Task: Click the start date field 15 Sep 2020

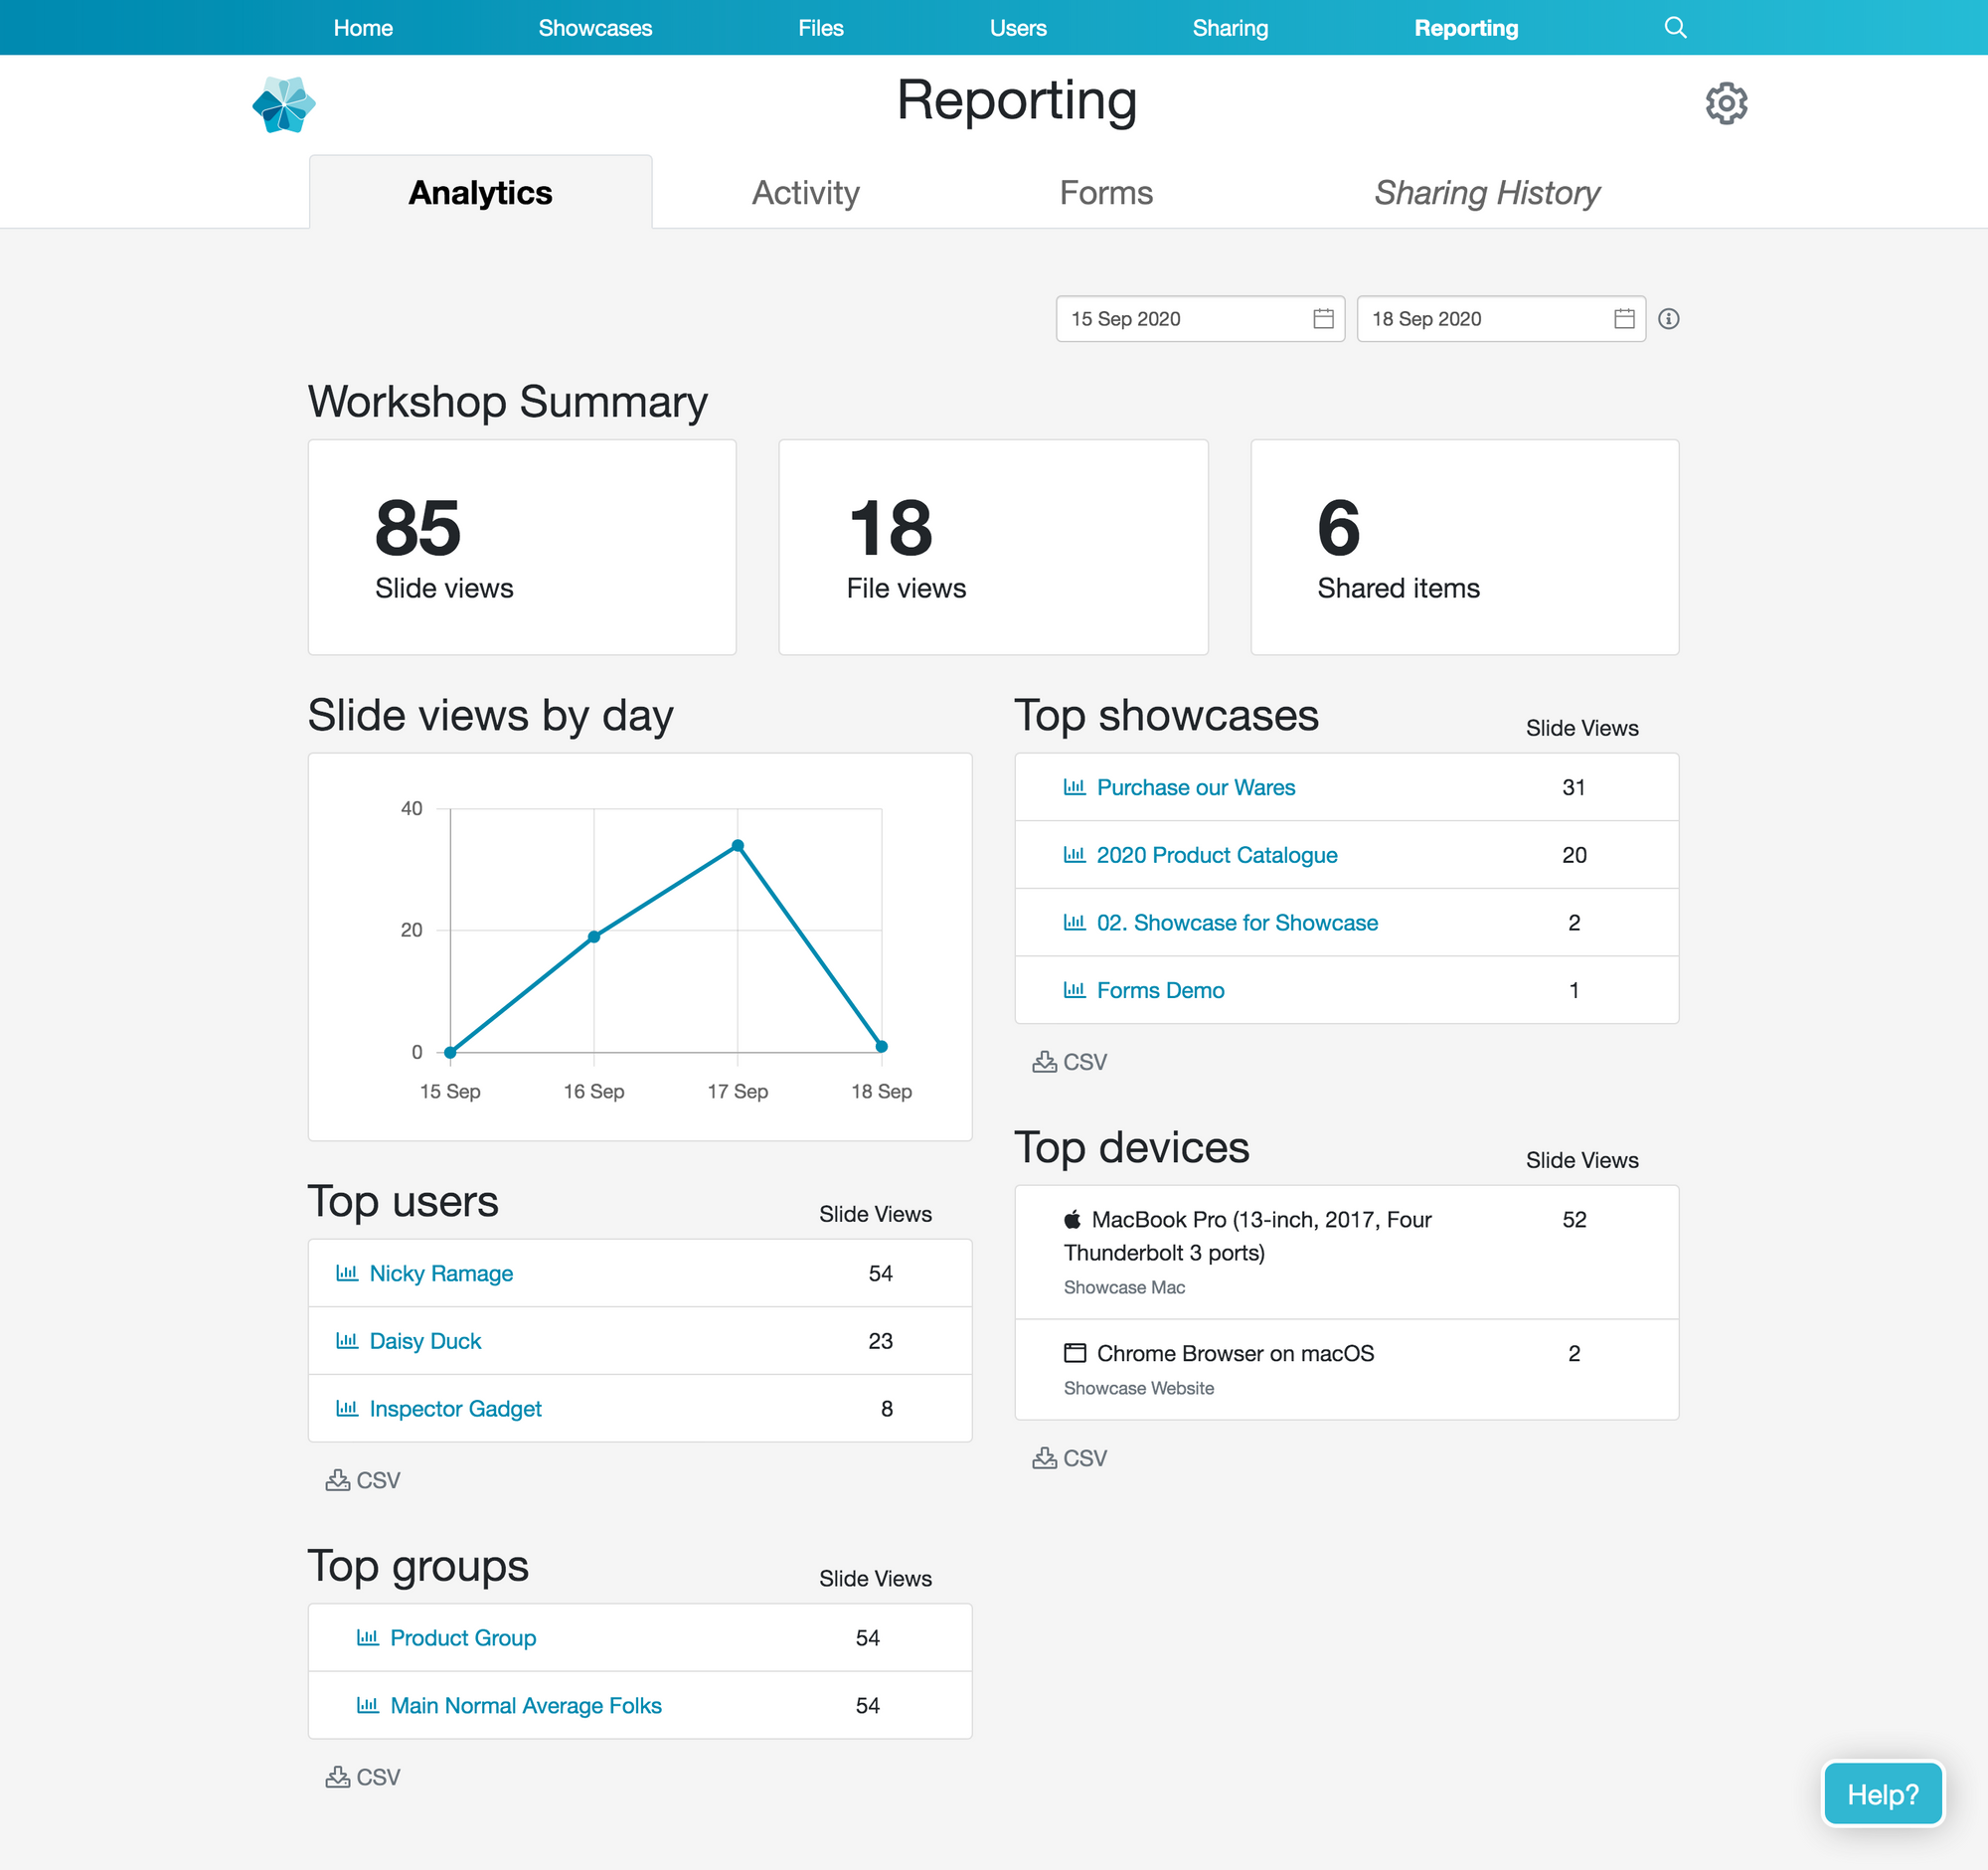Action: [x=1180, y=319]
